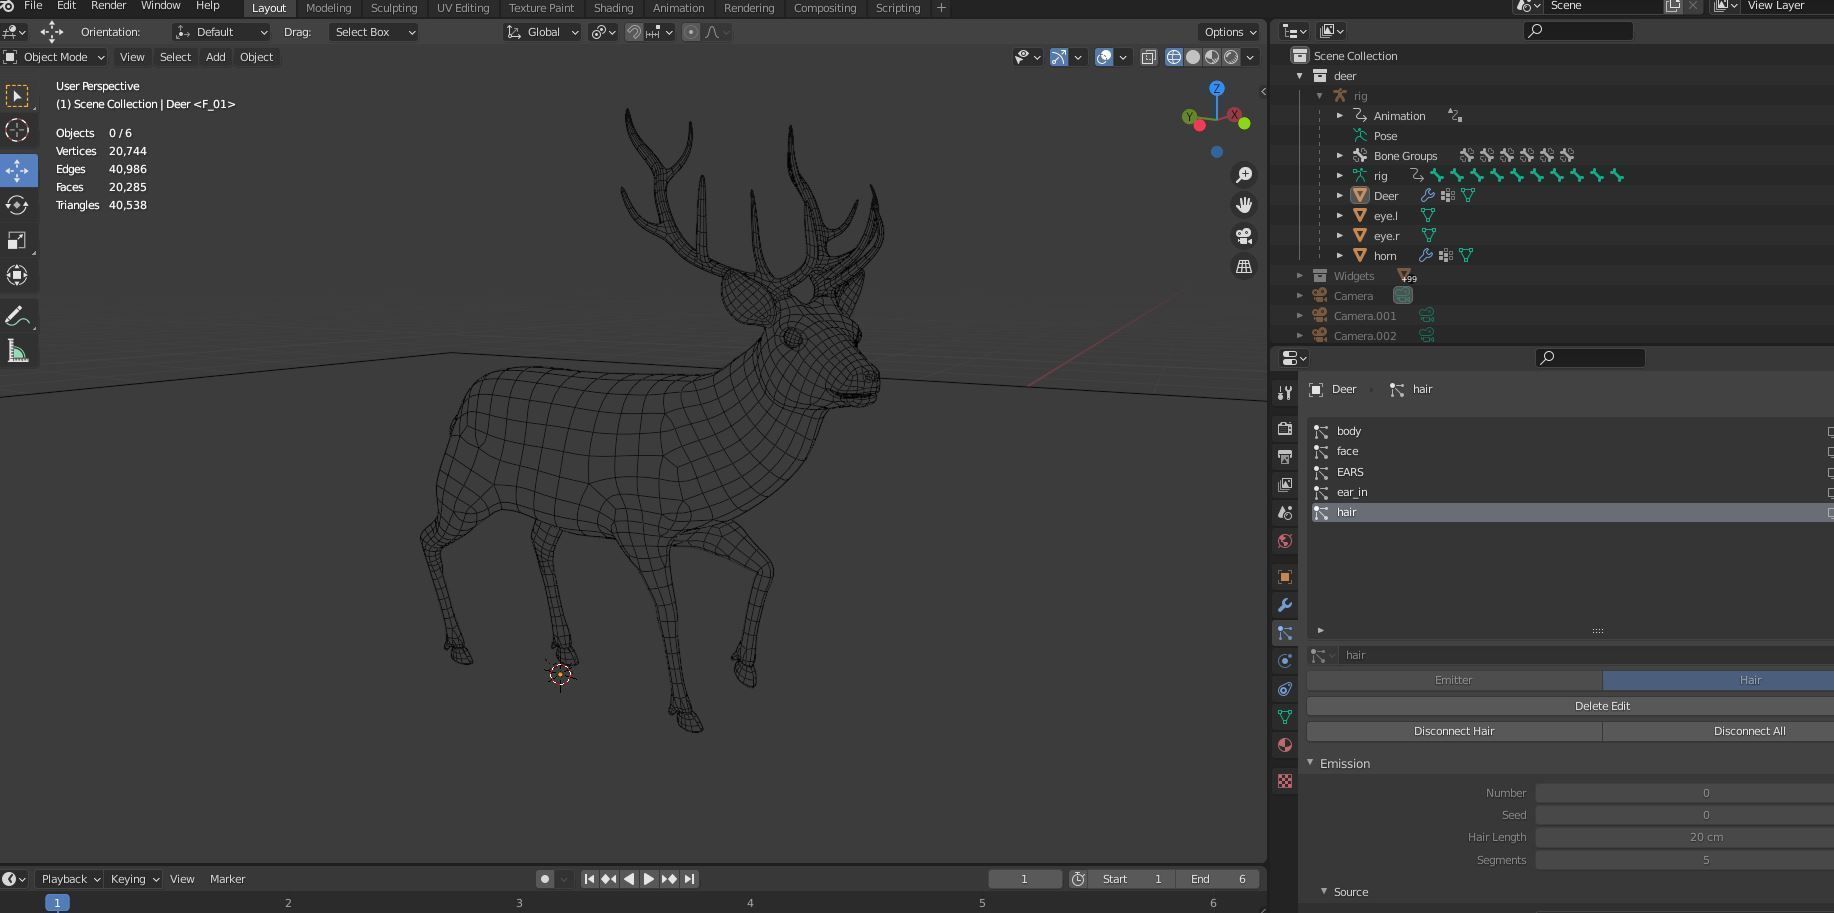The width and height of the screenshot is (1834, 913).
Task: Switch to material preview shading
Action: coord(1212,57)
